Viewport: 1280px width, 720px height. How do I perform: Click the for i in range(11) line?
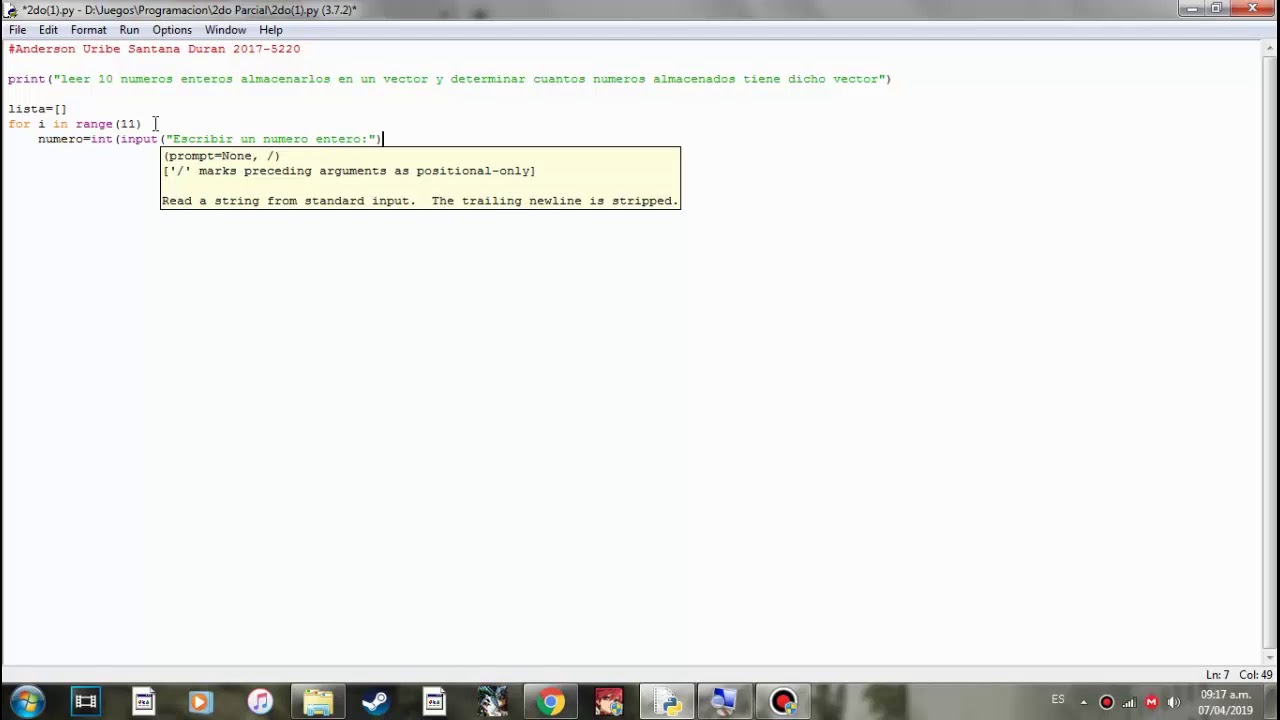(75, 124)
